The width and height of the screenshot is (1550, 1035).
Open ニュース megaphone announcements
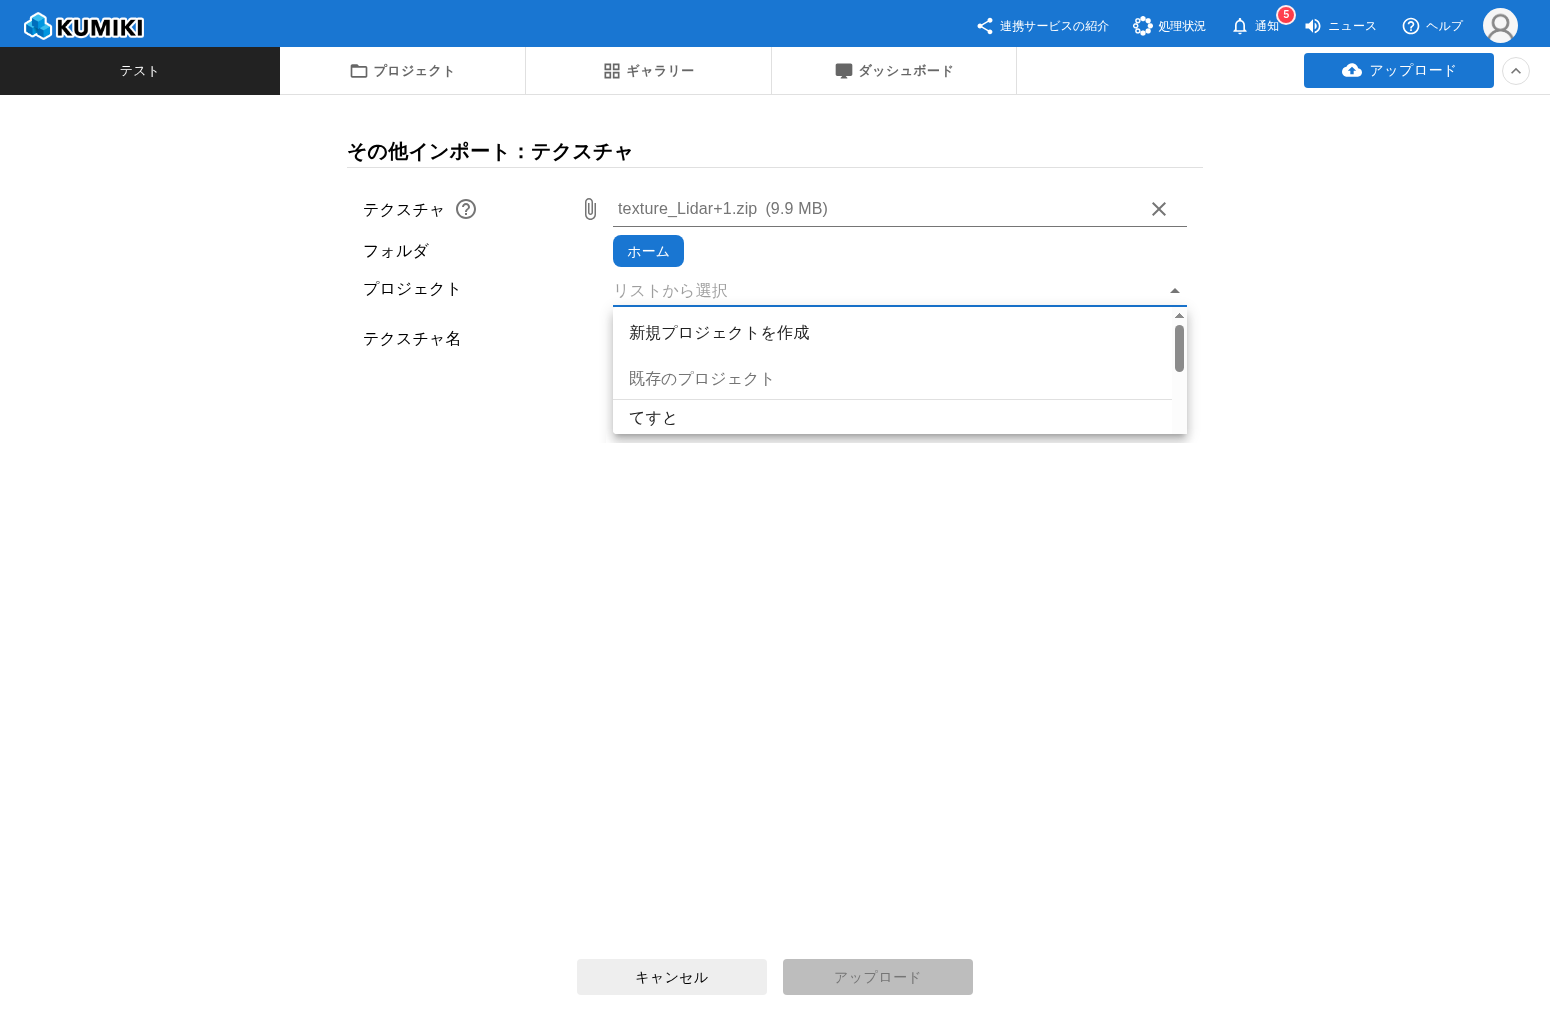[1340, 26]
